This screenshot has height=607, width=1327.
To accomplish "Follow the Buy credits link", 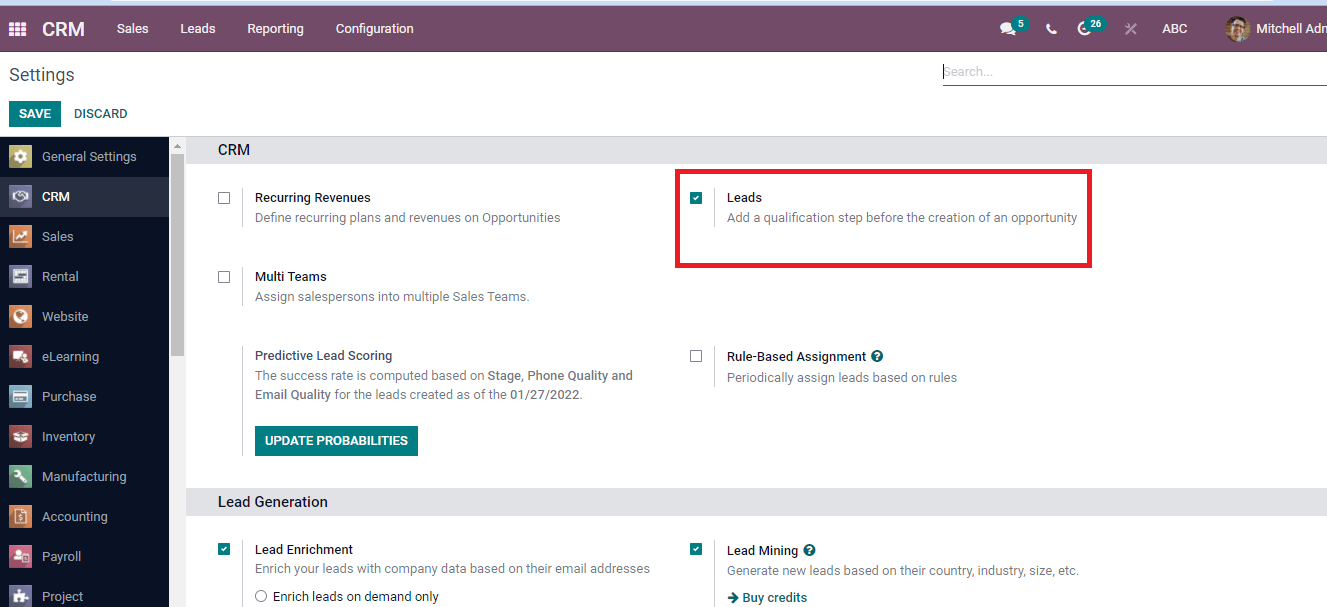I will (x=773, y=598).
